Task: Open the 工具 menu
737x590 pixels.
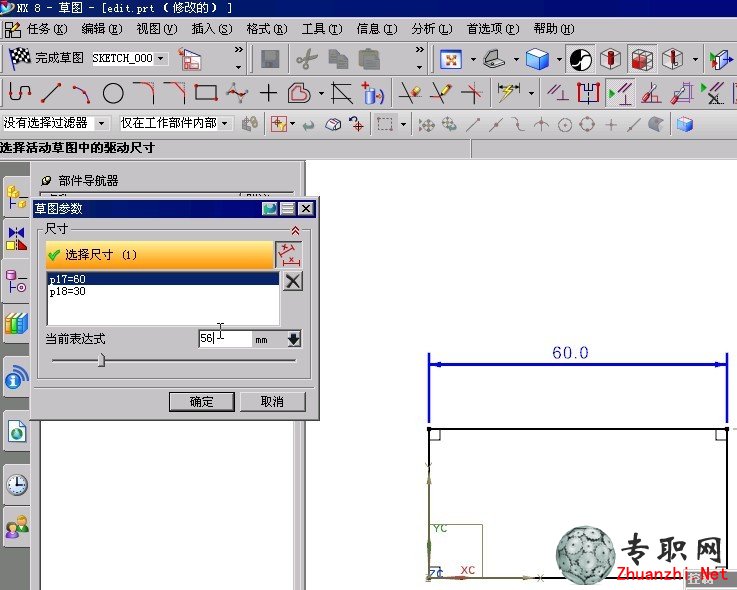Action: point(321,29)
